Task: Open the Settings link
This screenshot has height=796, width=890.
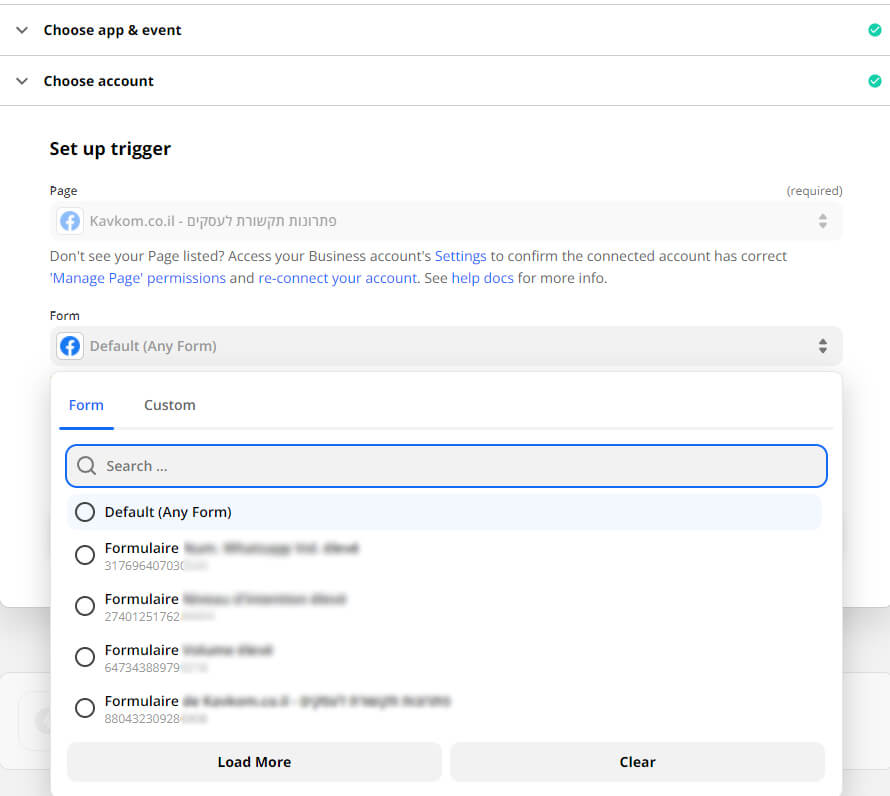Action: [460, 256]
